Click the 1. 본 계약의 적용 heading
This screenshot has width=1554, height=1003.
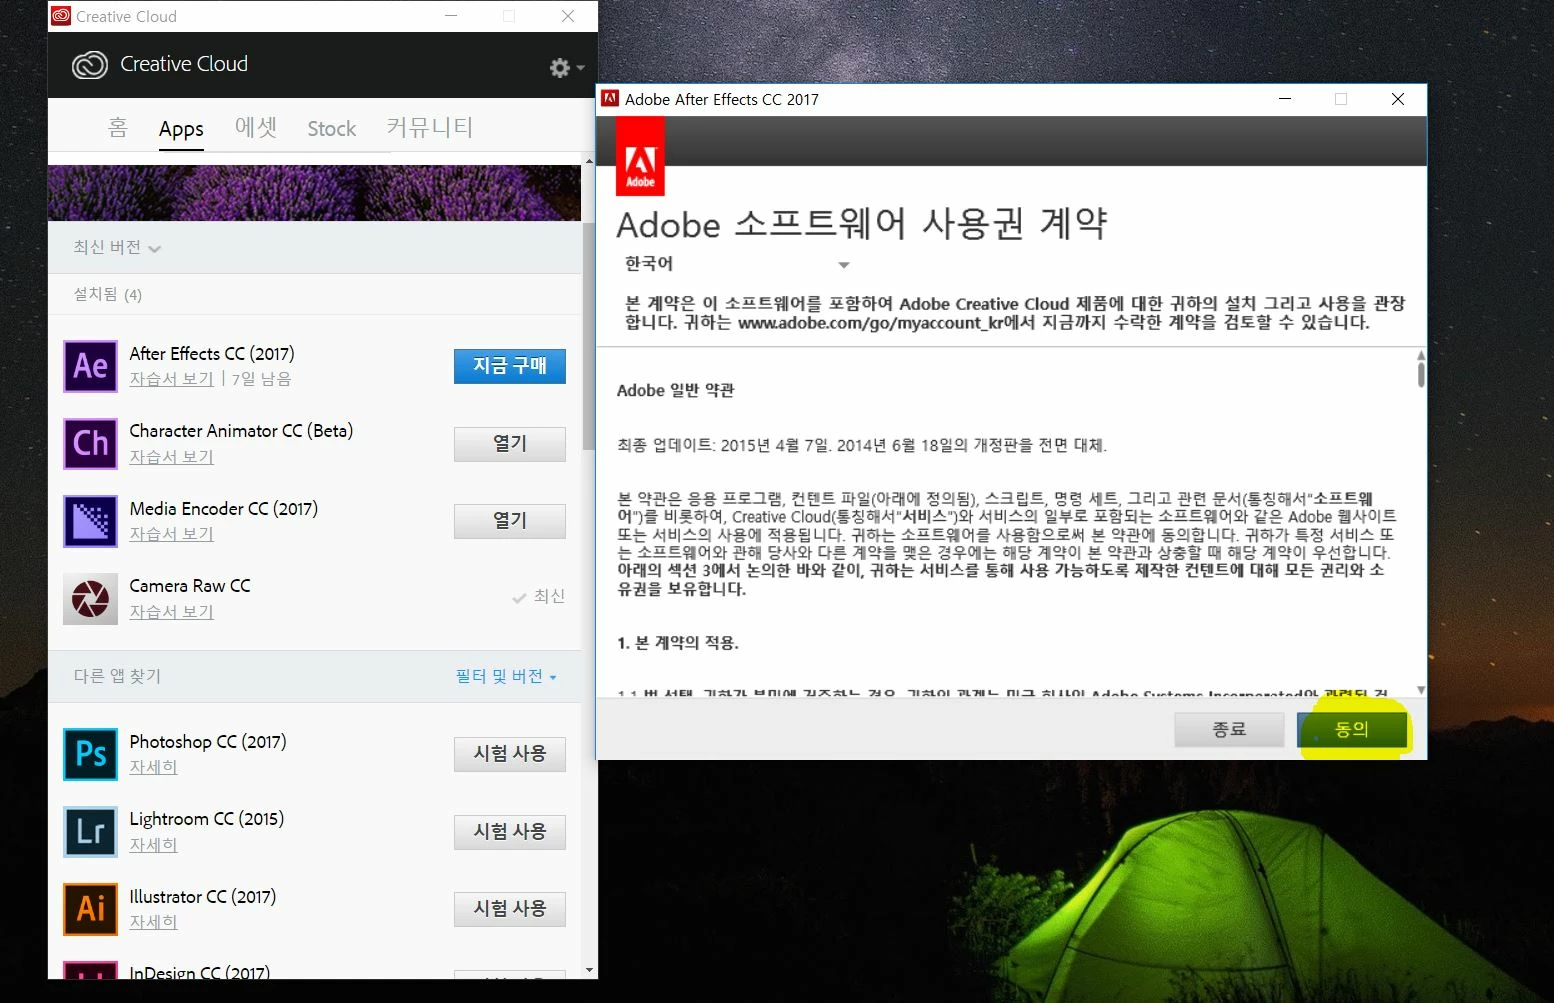[678, 643]
